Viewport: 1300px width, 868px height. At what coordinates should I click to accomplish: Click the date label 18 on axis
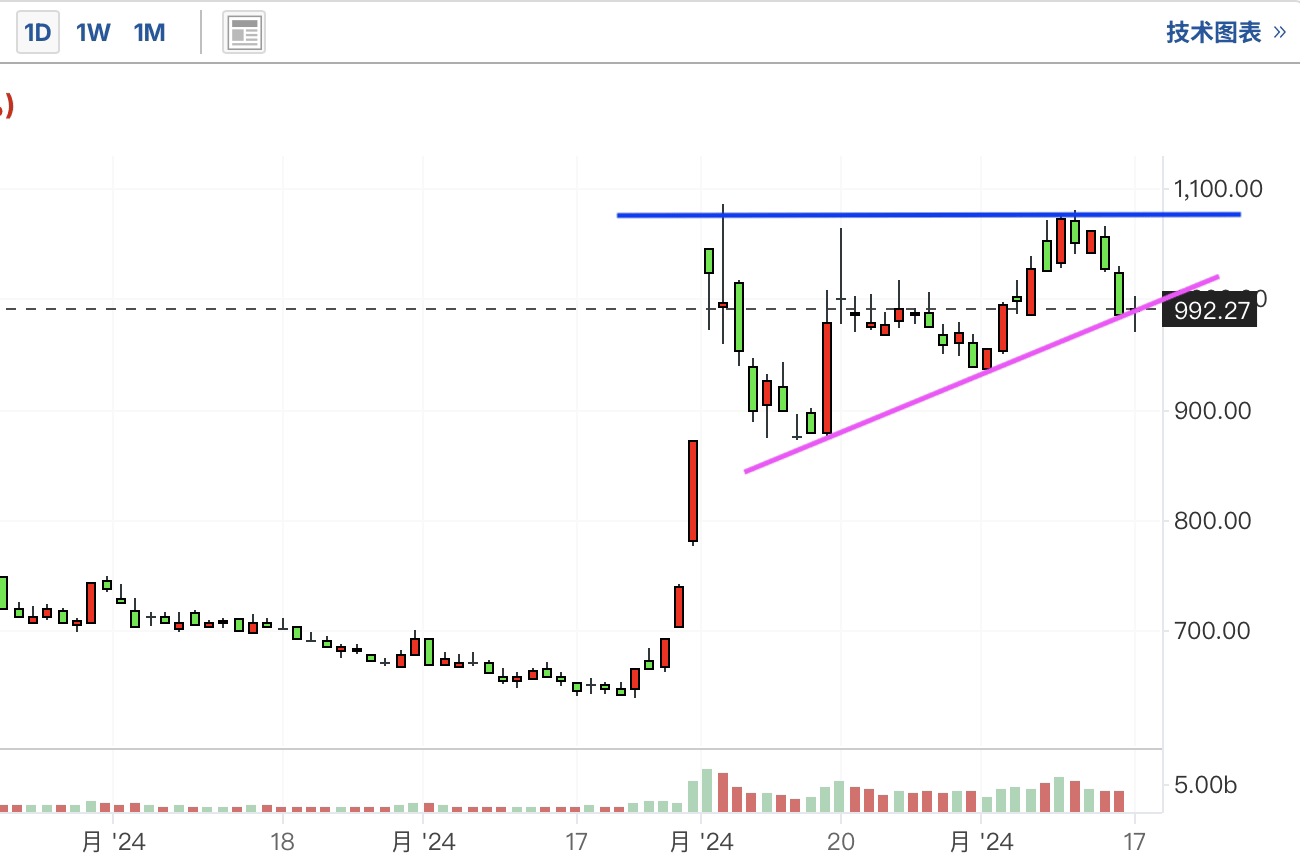282,842
